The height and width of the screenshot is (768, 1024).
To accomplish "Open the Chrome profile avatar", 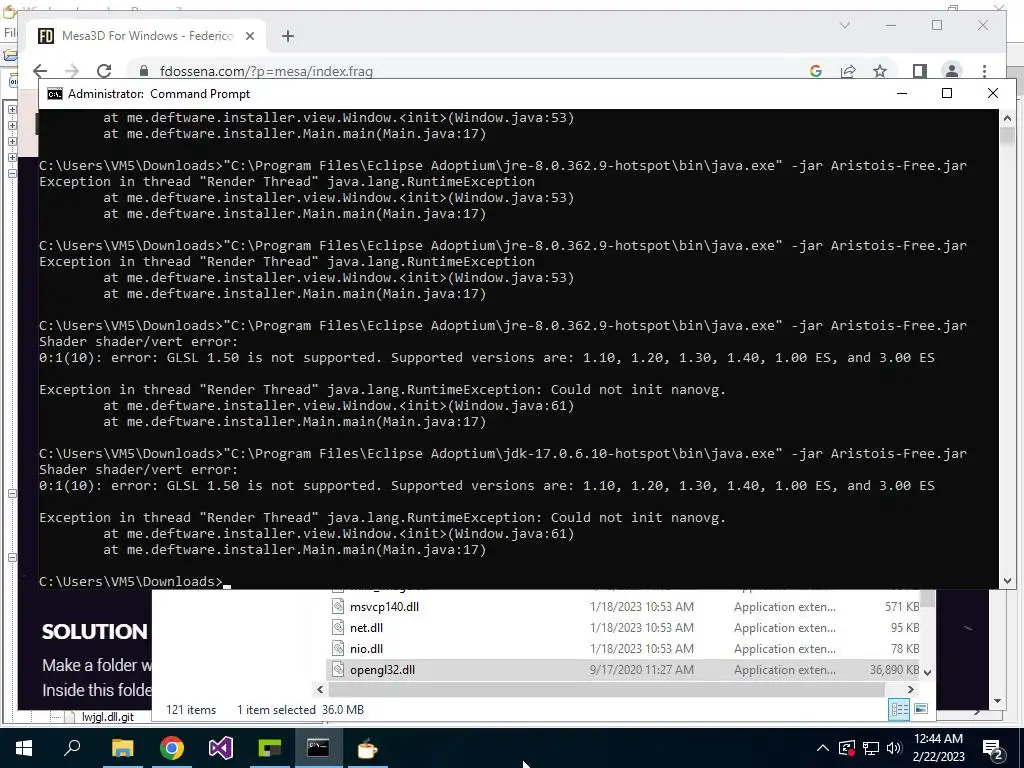I will (x=952, y=71).
